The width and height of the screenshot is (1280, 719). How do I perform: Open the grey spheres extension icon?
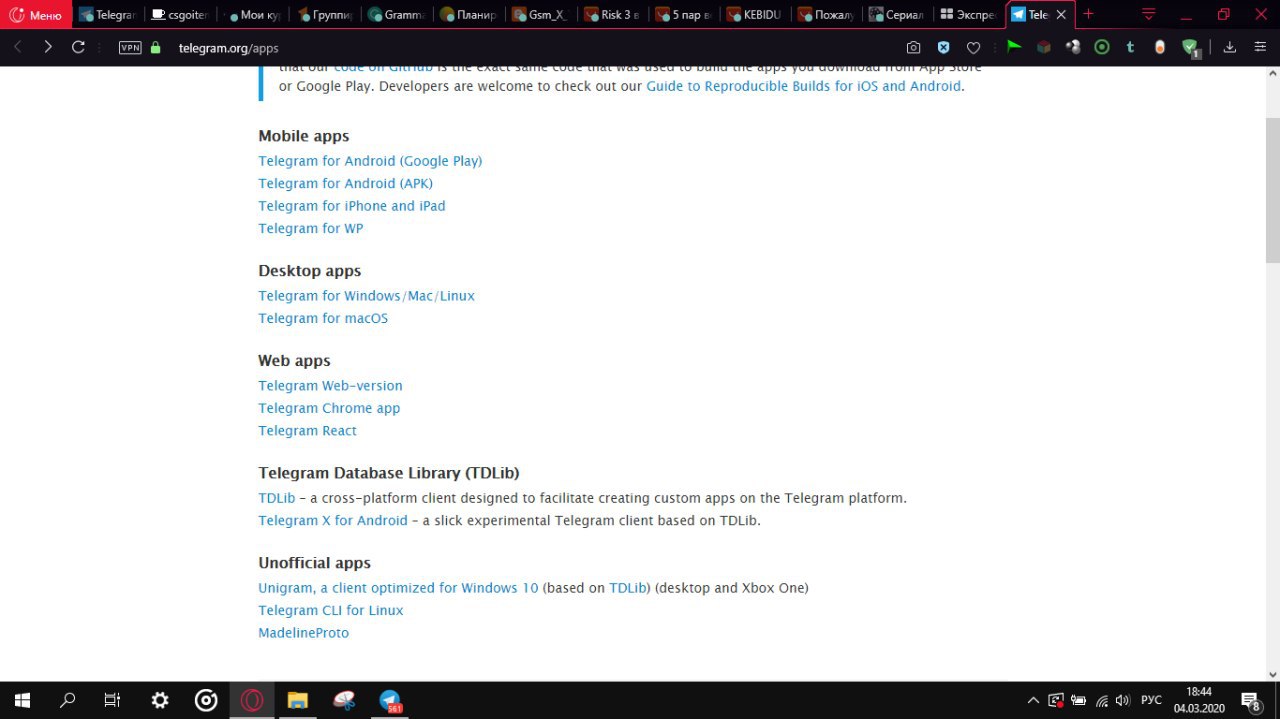(x=1073, y=46)
